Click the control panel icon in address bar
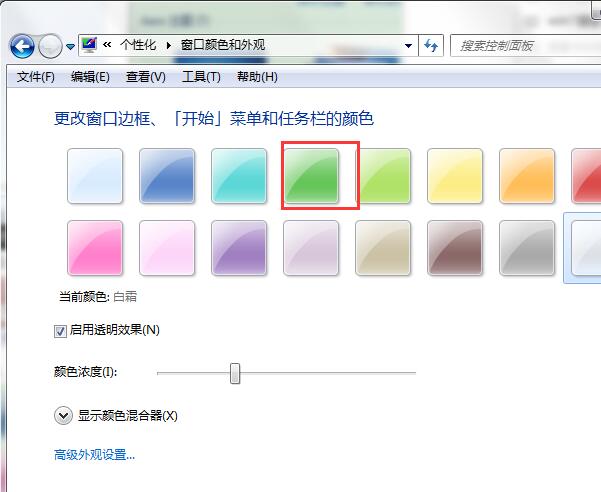Viewport: 601px width, 492px height. pyautogui.click(x=89, y=45)
